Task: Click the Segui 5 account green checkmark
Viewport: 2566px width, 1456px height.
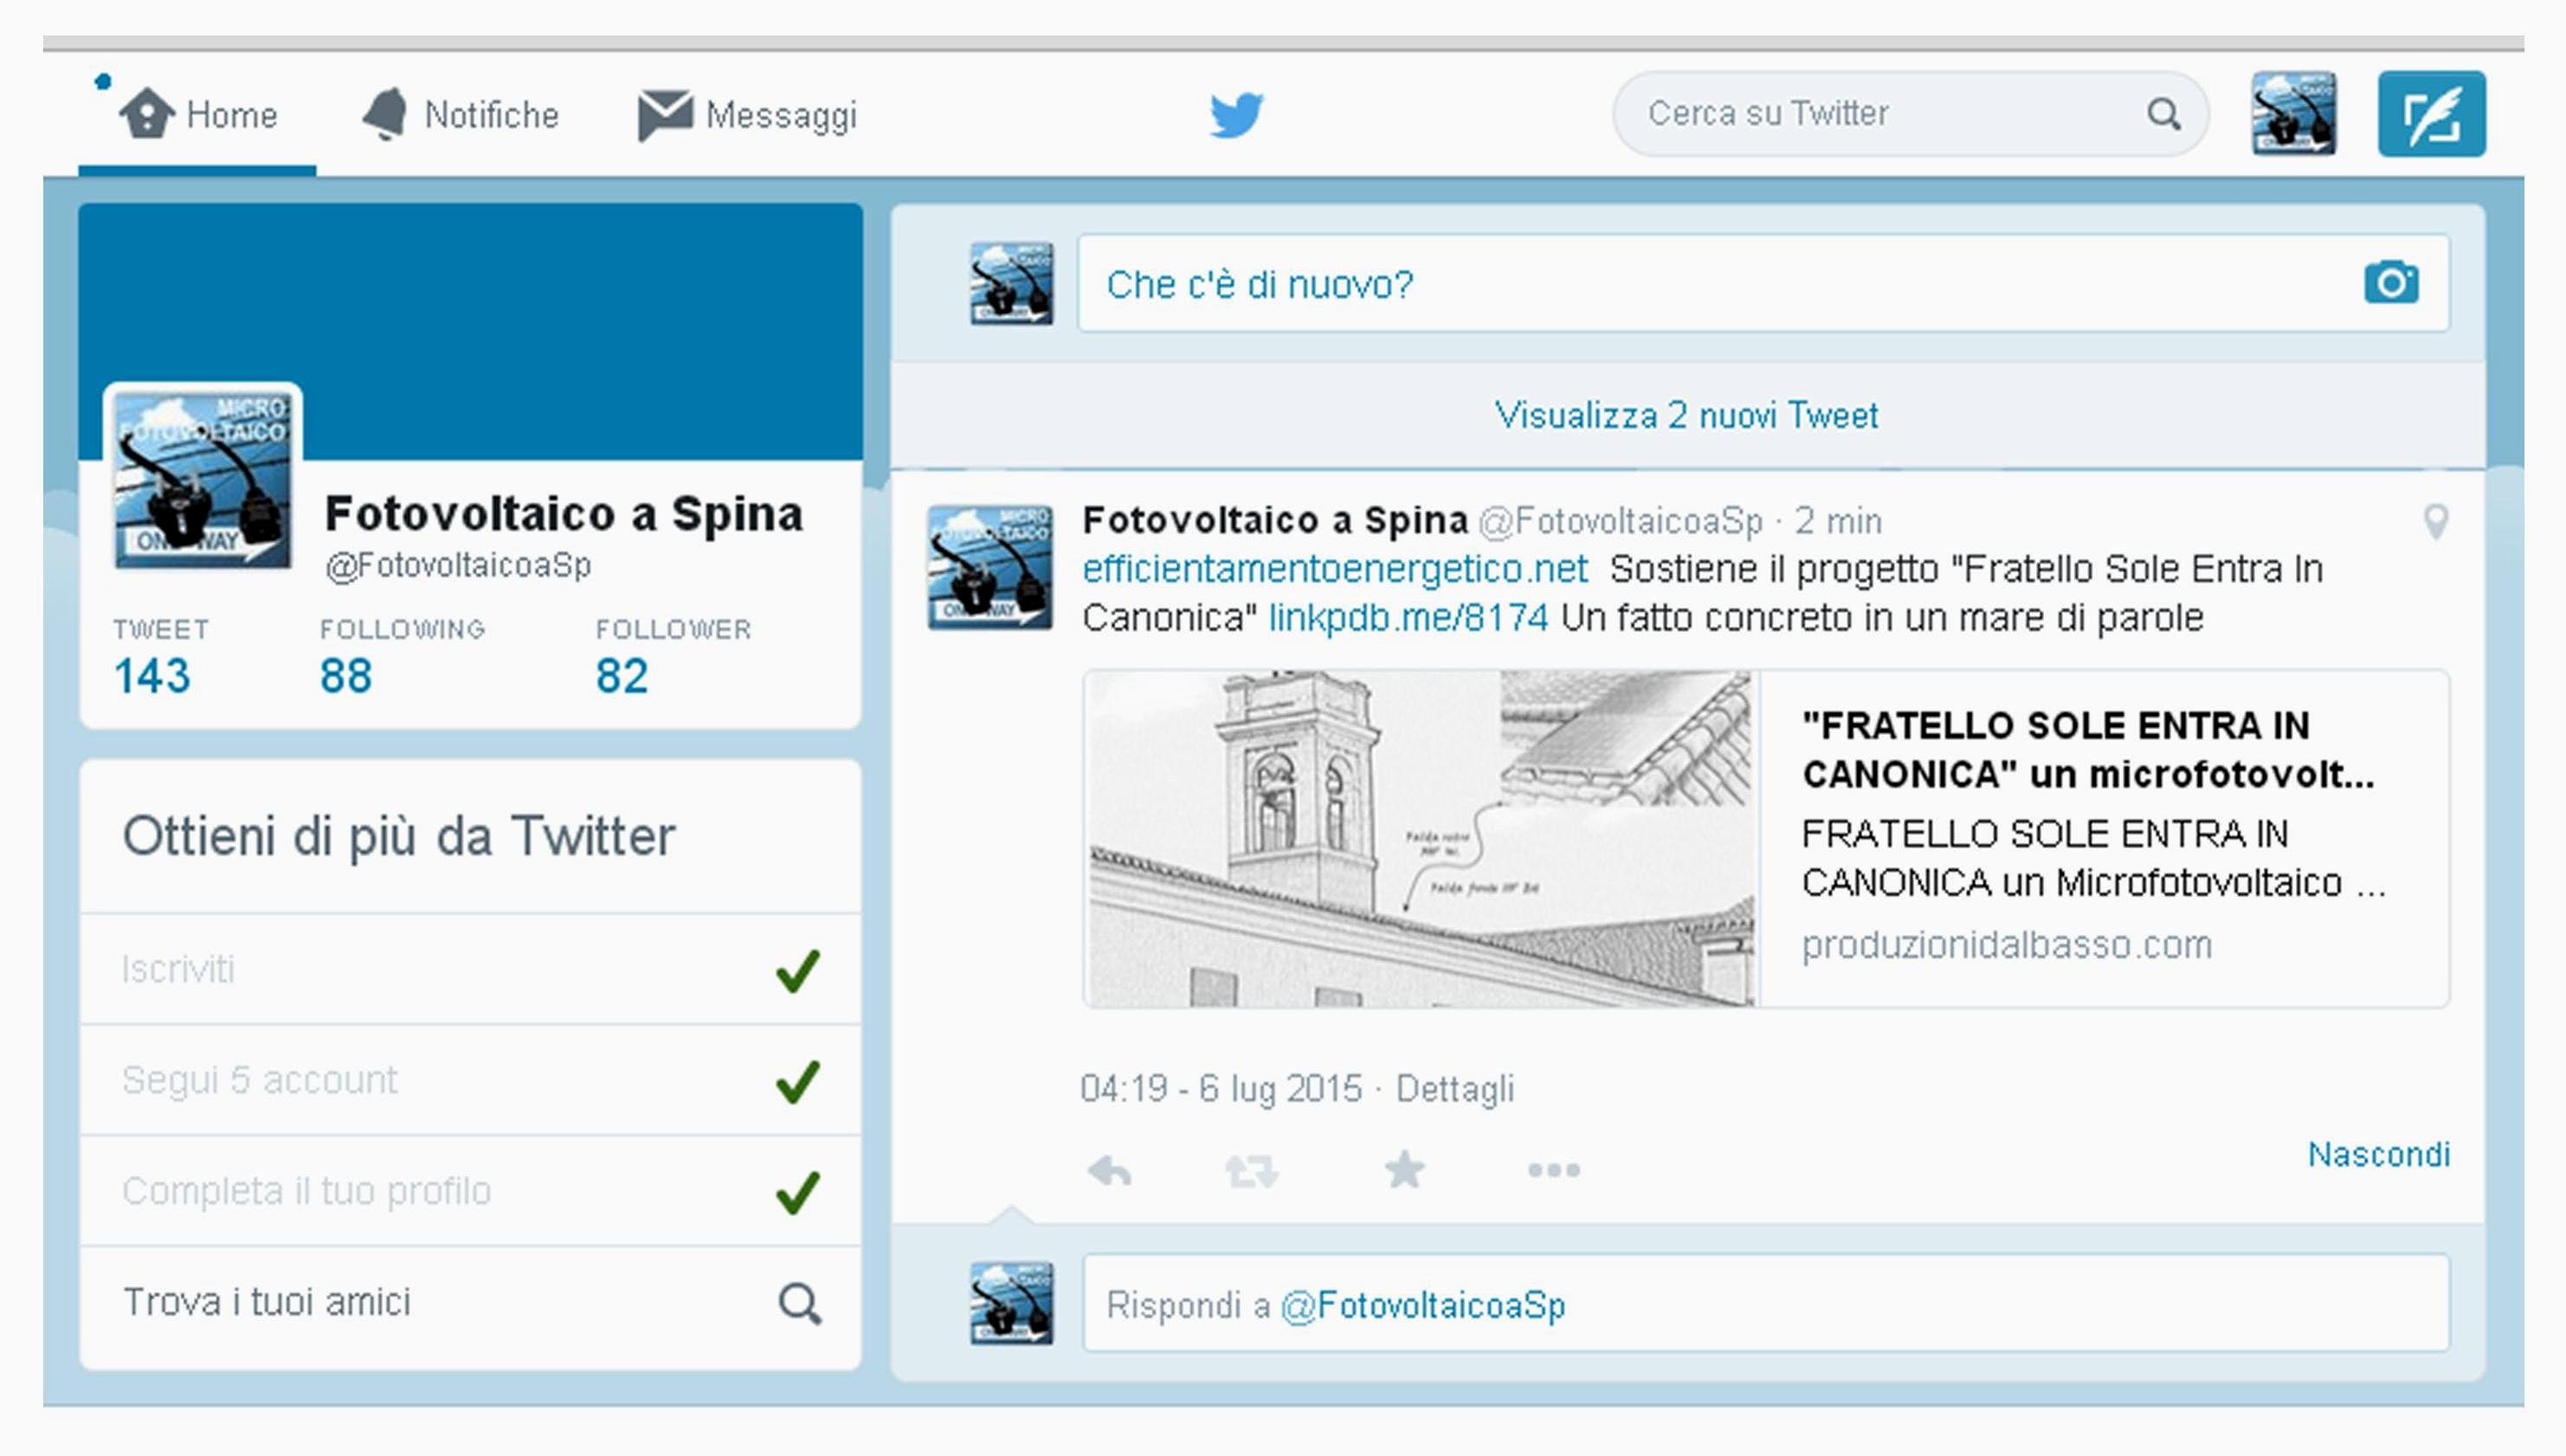Action: tap(797, 1081)
